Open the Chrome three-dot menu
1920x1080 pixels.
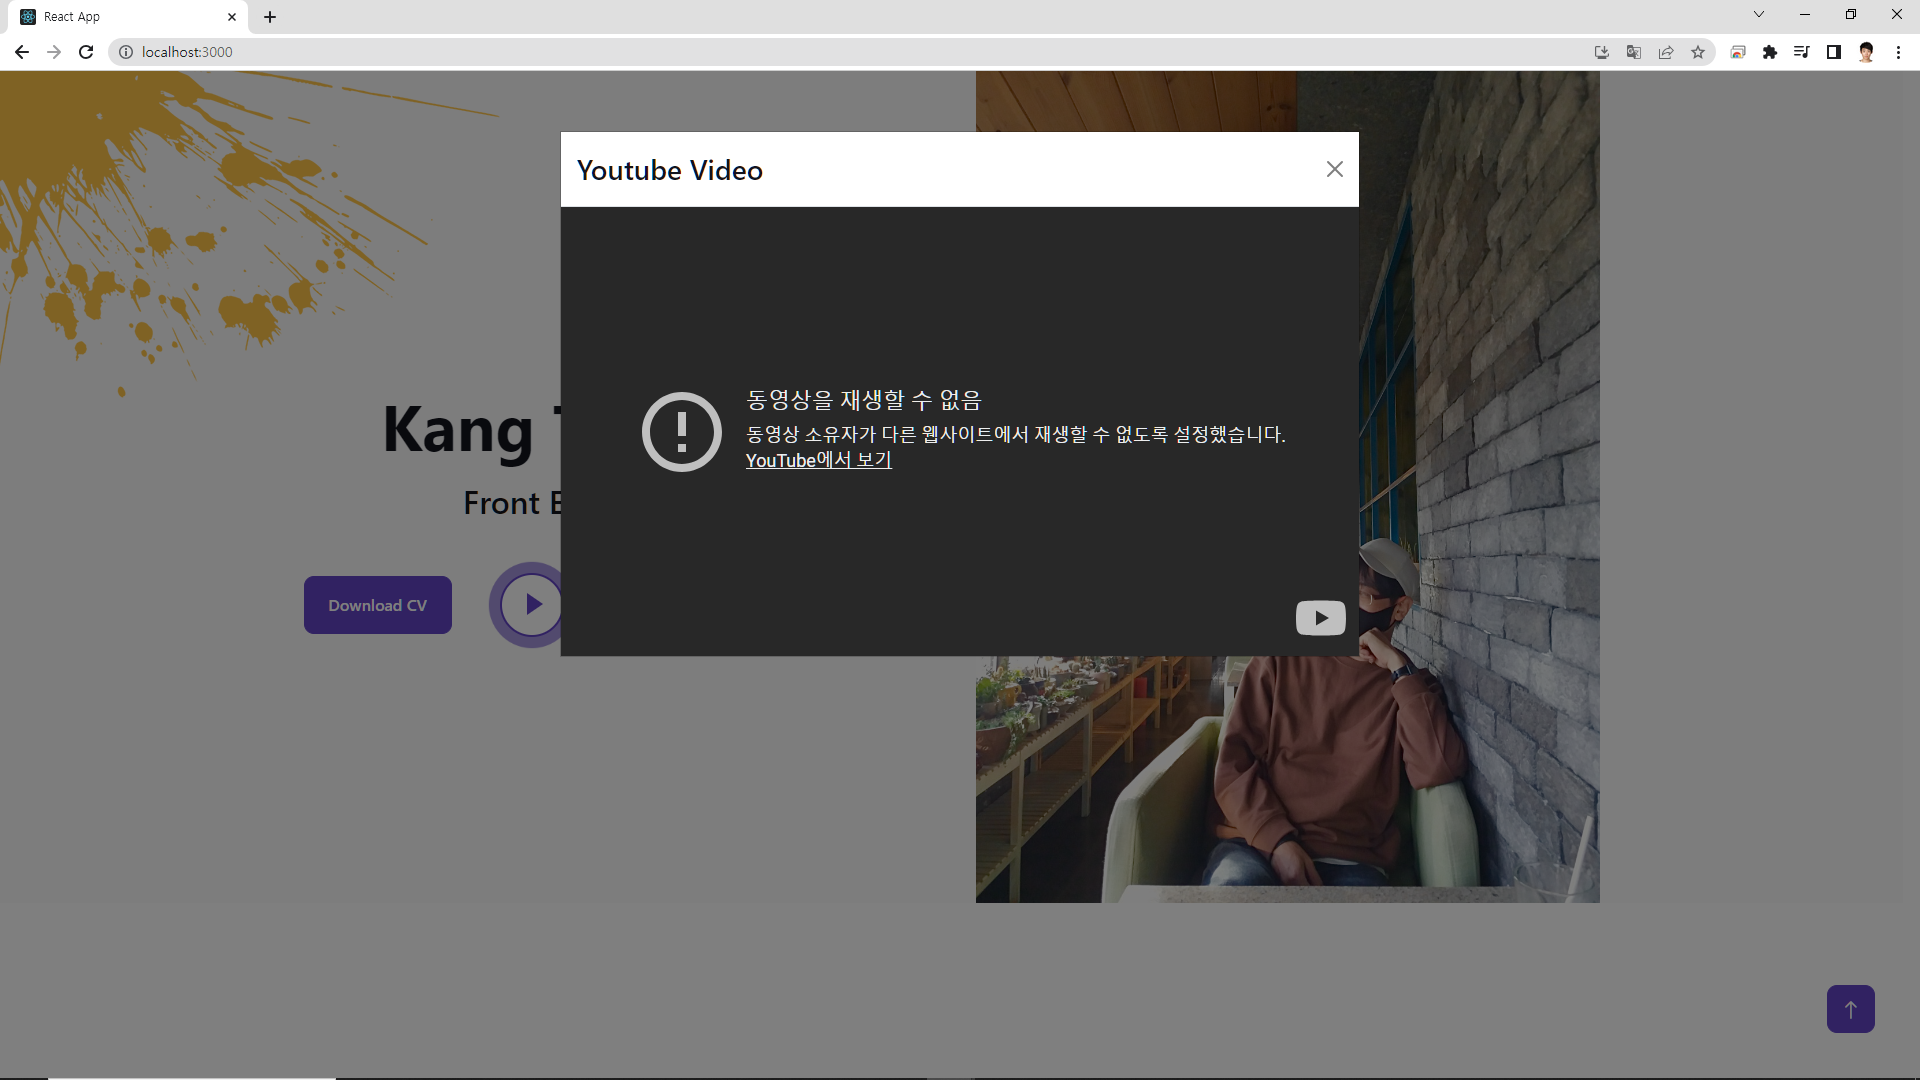pyautogui.click(x=1898, y=52)
